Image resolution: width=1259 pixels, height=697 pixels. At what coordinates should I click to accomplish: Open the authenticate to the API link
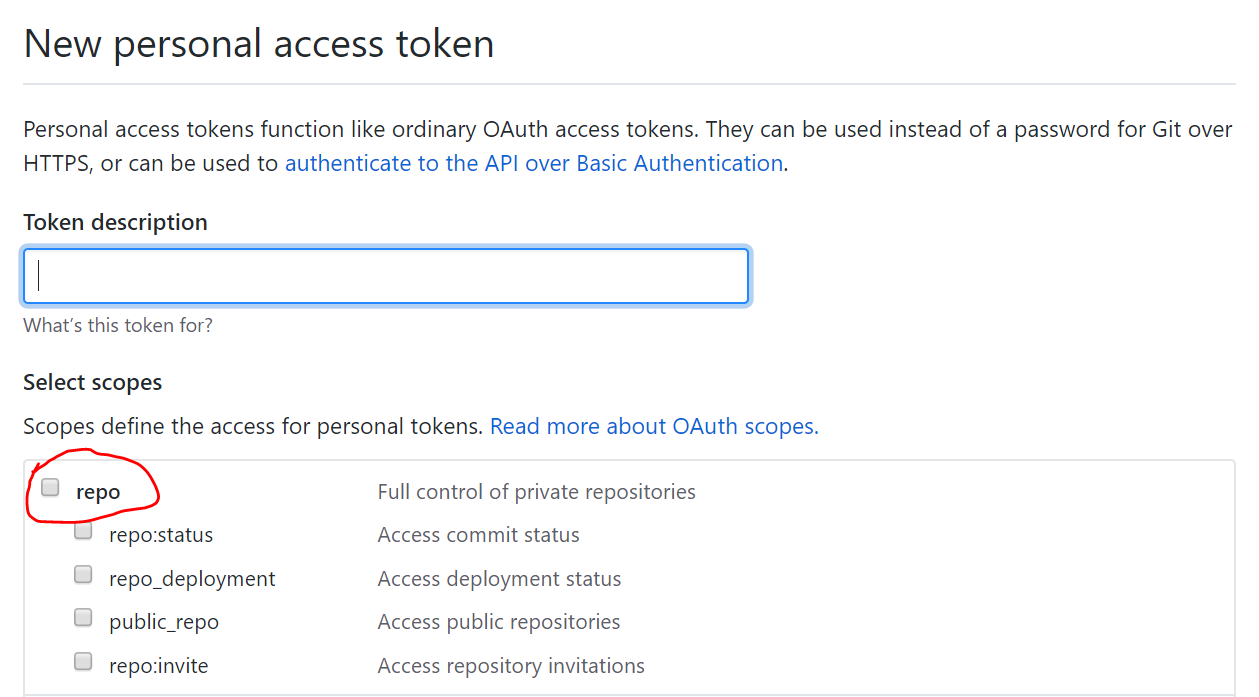point(533,163)
